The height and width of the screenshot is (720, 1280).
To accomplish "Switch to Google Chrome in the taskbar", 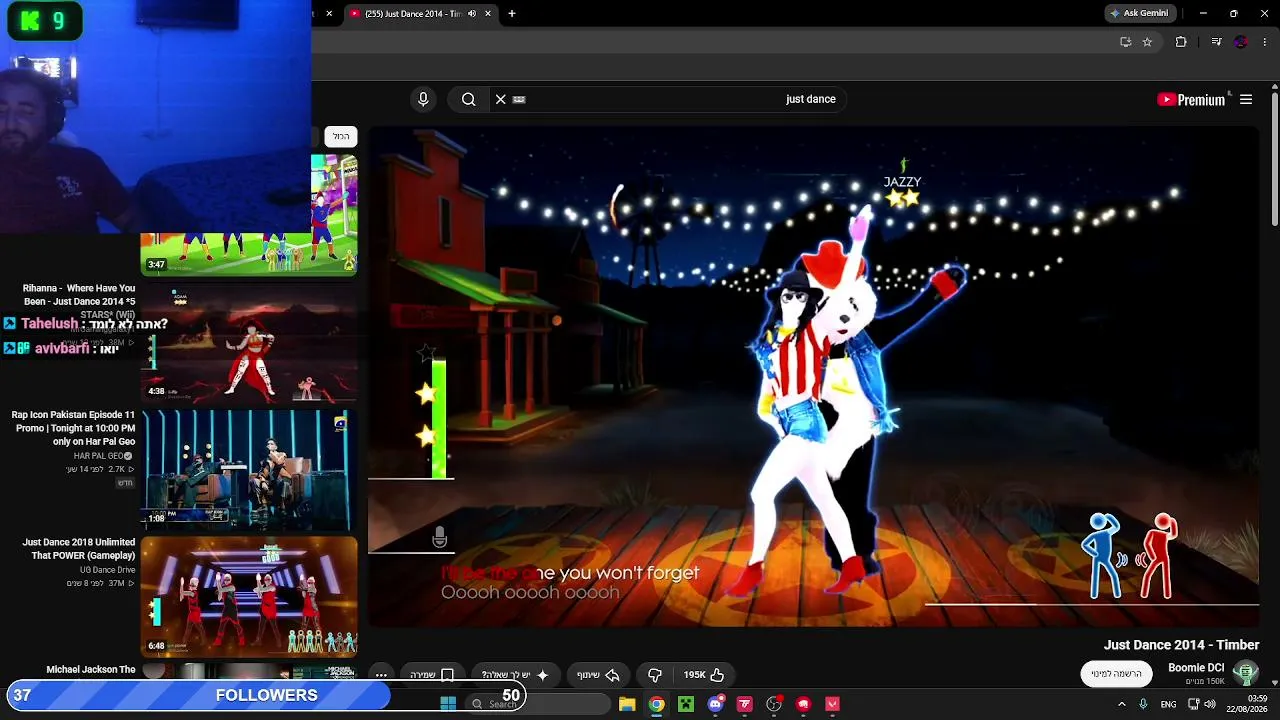I will coord(656,704).
